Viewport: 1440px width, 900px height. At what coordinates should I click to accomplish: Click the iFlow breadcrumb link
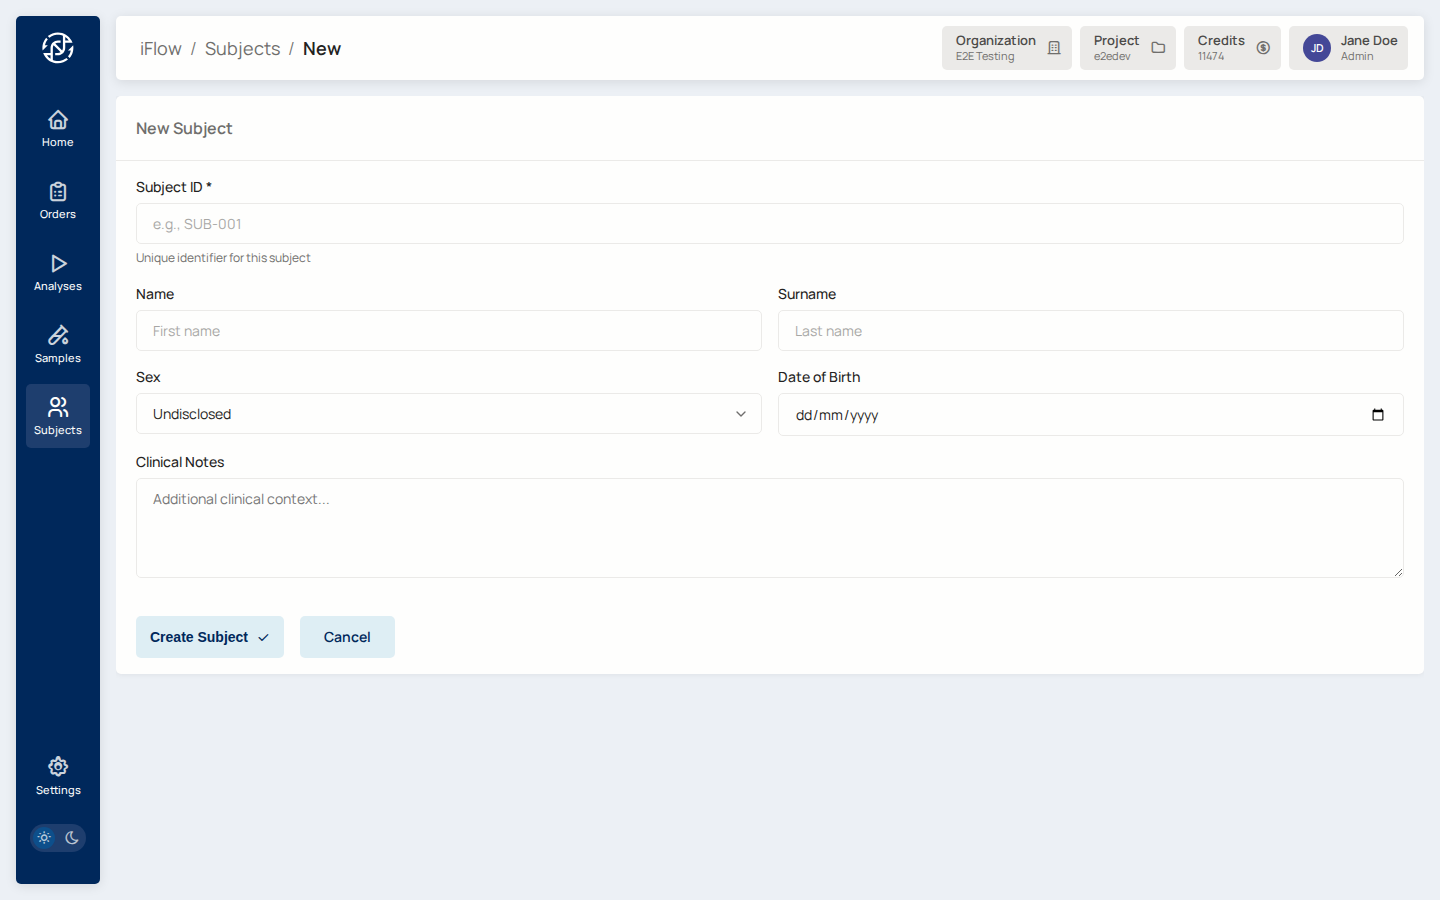pyautogui.click(x=160, y=49)
